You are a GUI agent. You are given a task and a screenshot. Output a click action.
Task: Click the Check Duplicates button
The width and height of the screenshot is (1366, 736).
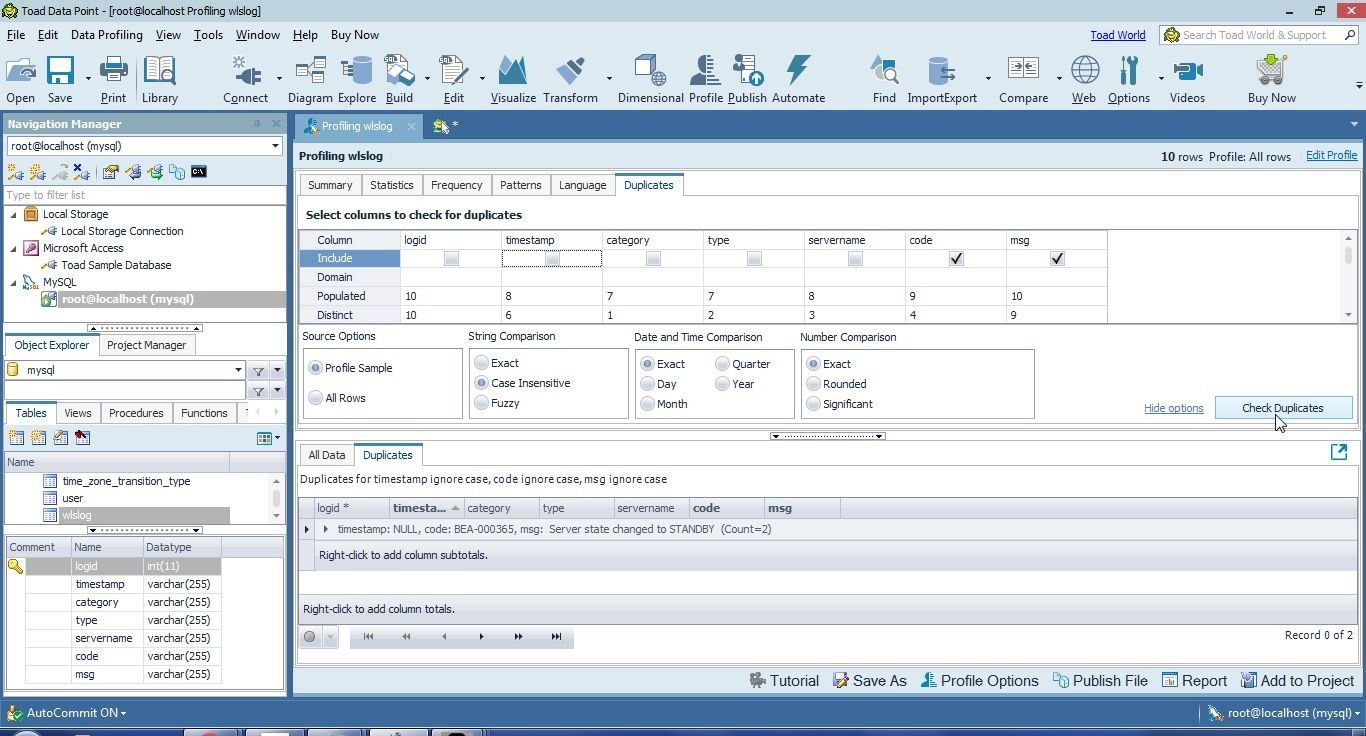pyautogui.click(x=1283, y=408)
